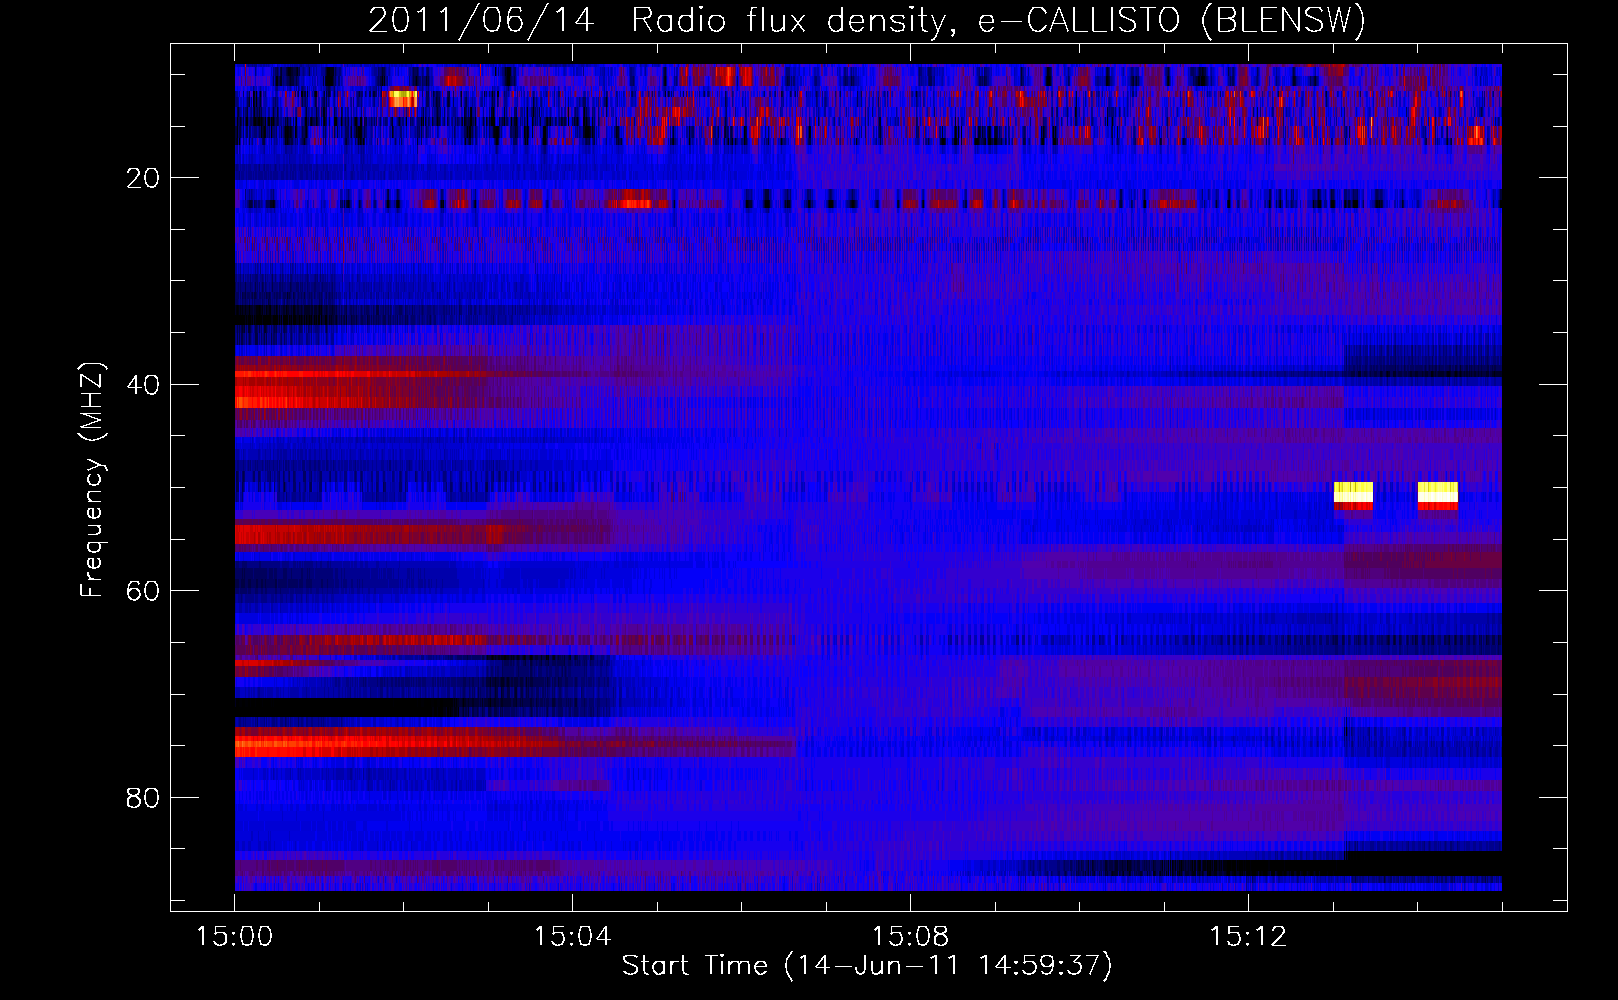Click the '15:00' time tick label
This screenshot has height=1000, width=1618.
click(235, 937)
